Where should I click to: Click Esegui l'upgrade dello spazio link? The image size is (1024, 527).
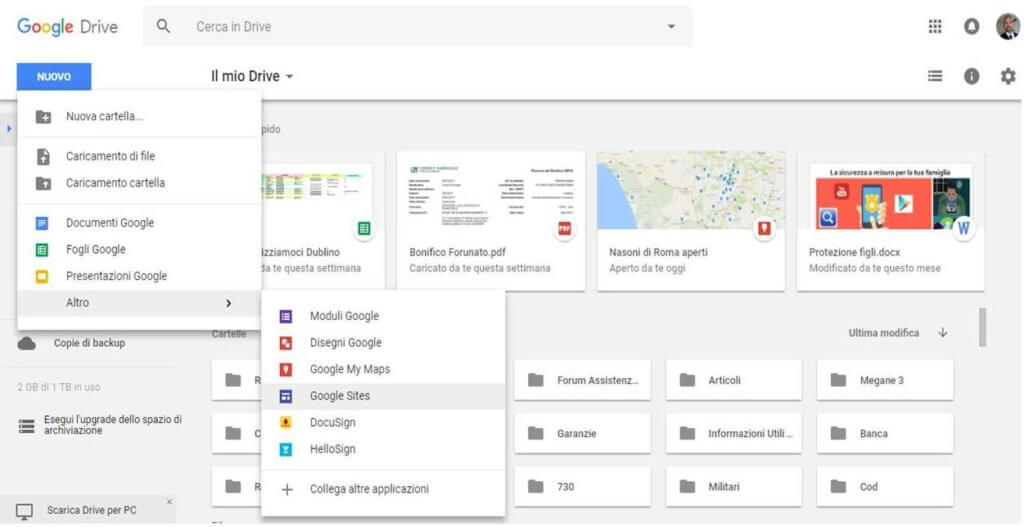tap(112, 425)
